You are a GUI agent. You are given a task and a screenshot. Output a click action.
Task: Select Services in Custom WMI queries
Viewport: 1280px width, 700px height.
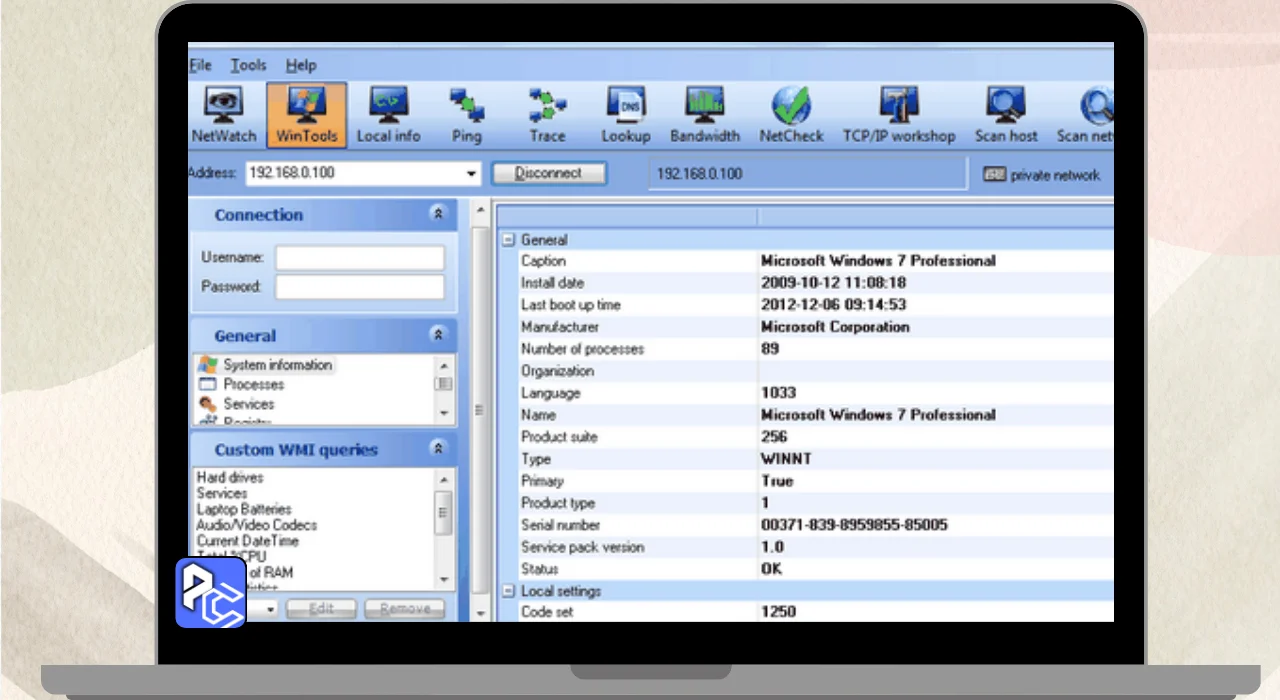222,493
